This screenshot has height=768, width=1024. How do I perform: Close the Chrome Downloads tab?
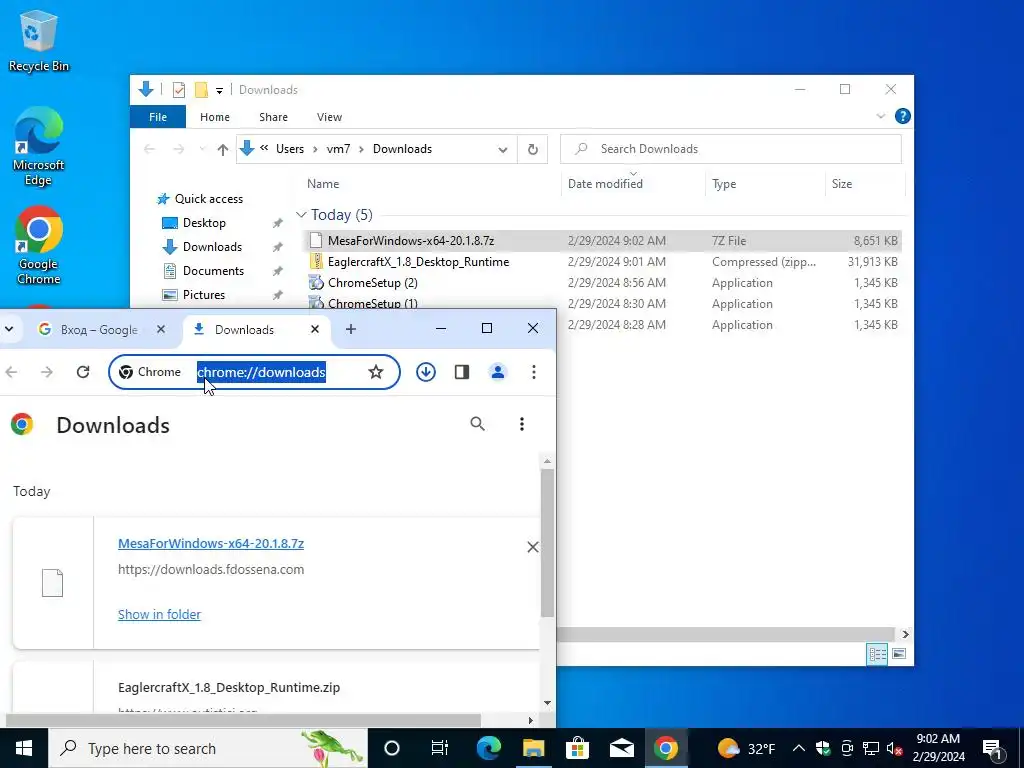click(x=315, y=329)
